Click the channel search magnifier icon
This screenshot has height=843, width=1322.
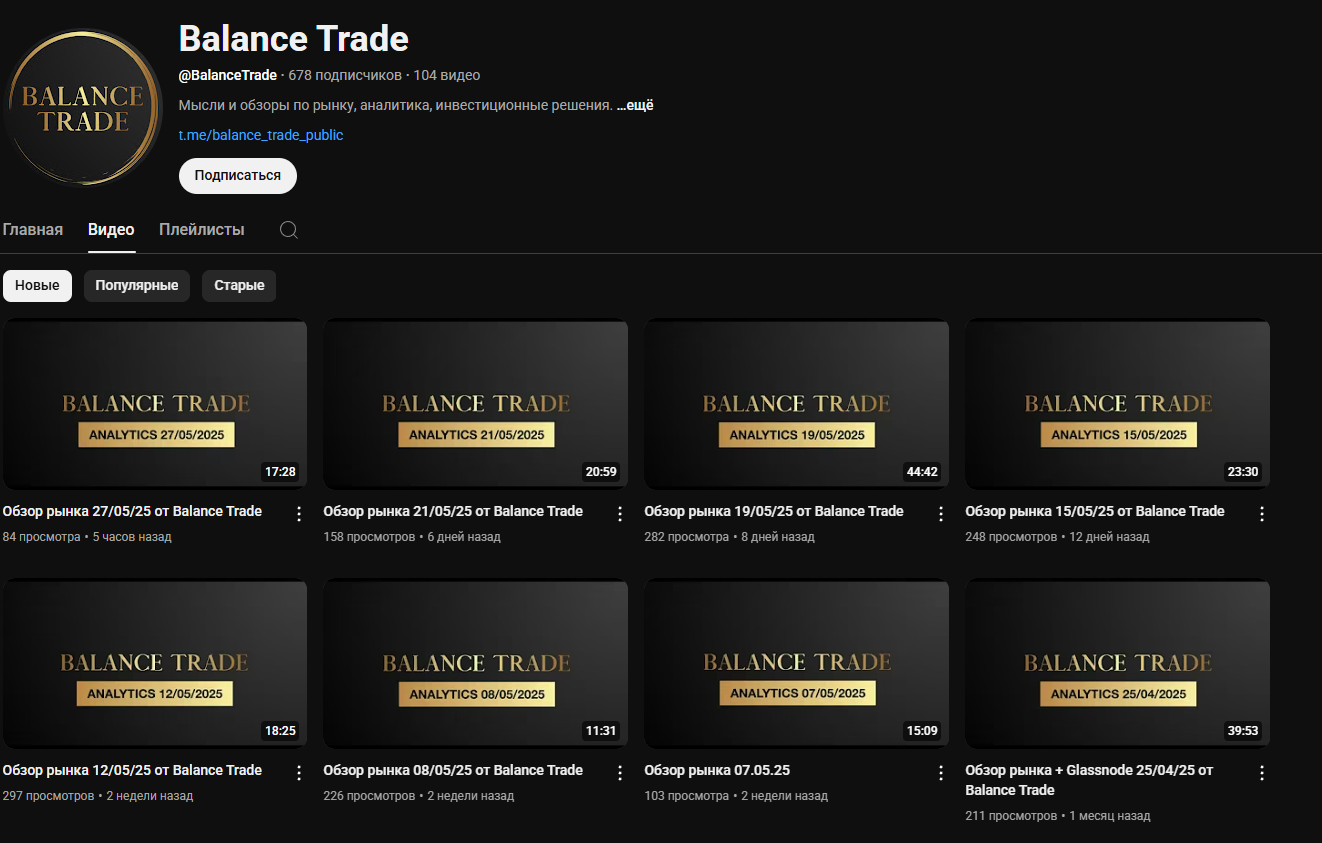coord(288,230)
